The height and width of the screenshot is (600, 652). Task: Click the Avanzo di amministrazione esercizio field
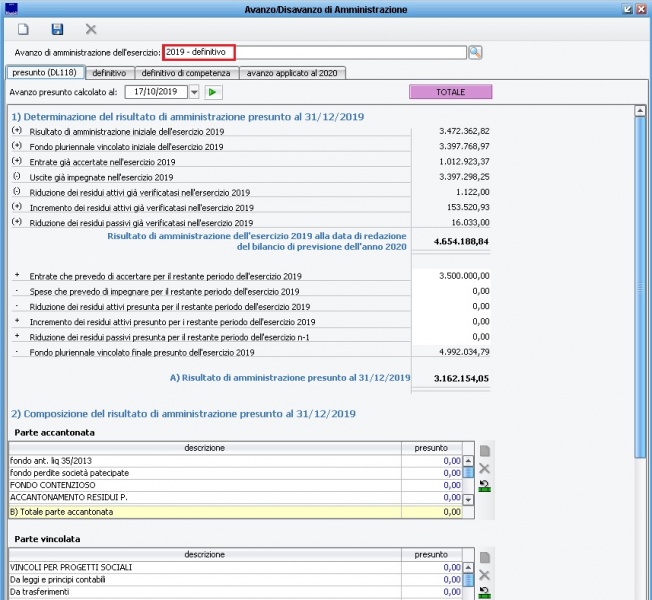click(x=314, y=52)
